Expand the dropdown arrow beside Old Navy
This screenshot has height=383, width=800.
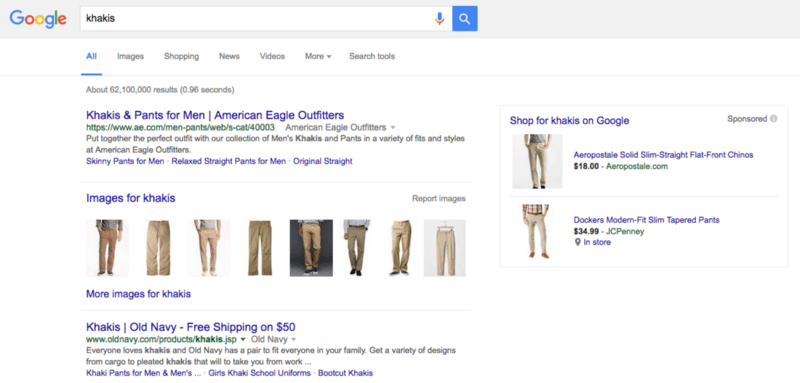pyautogui.click(x=294, y=340)
